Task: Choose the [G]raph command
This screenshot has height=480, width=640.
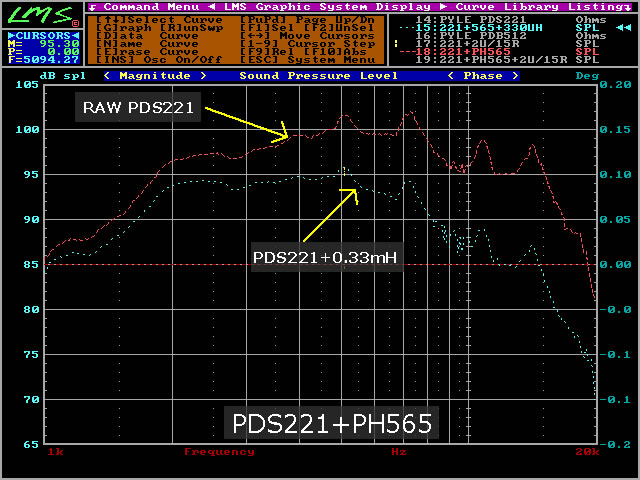Action: point(124,28)
